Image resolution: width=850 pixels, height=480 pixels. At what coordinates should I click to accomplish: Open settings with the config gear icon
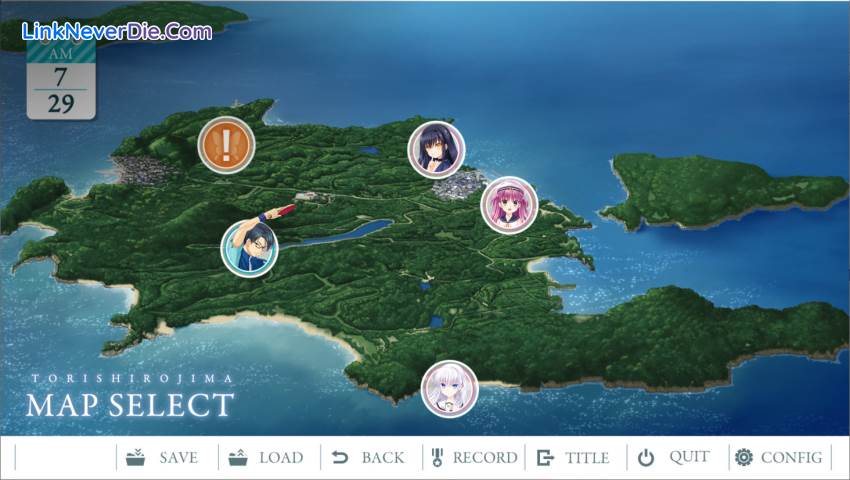pos(743,458)
